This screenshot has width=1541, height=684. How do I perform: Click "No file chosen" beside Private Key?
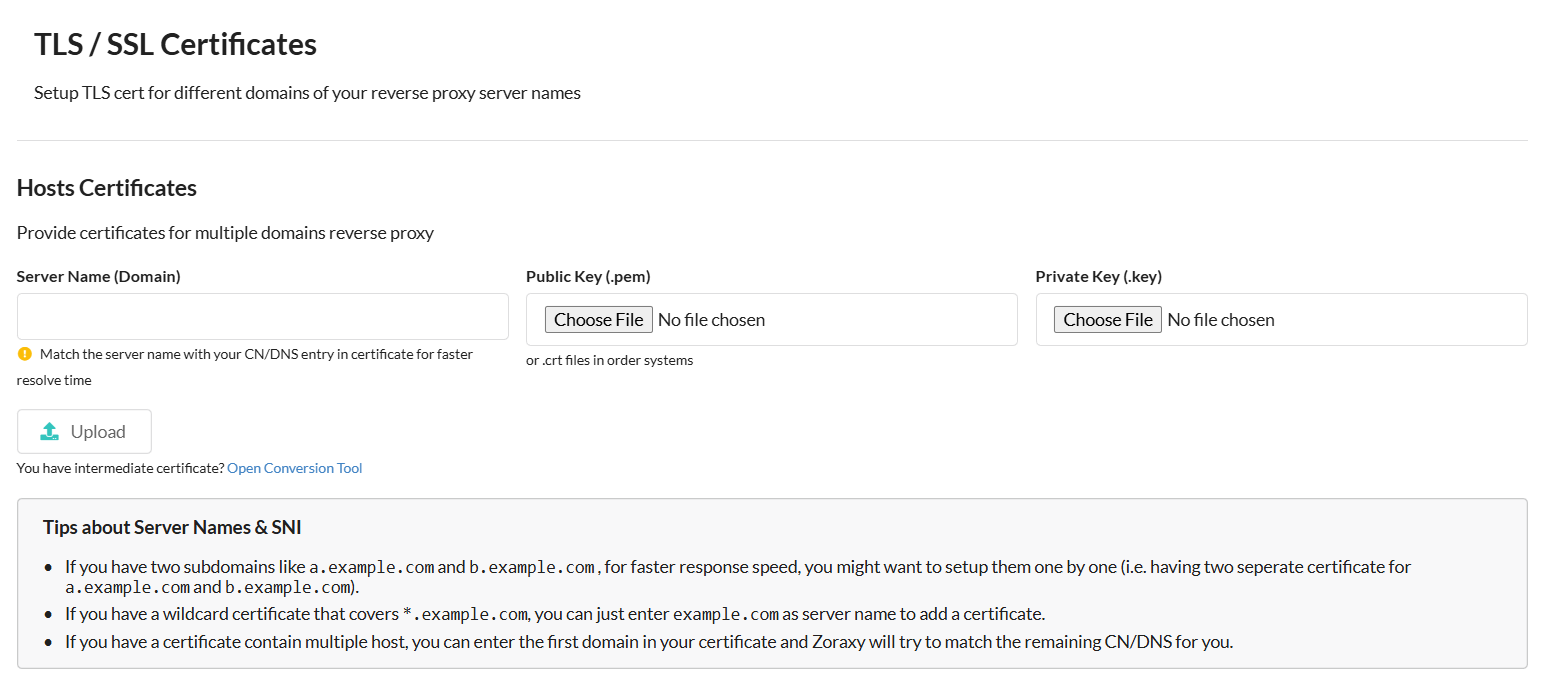(1220, 320)
